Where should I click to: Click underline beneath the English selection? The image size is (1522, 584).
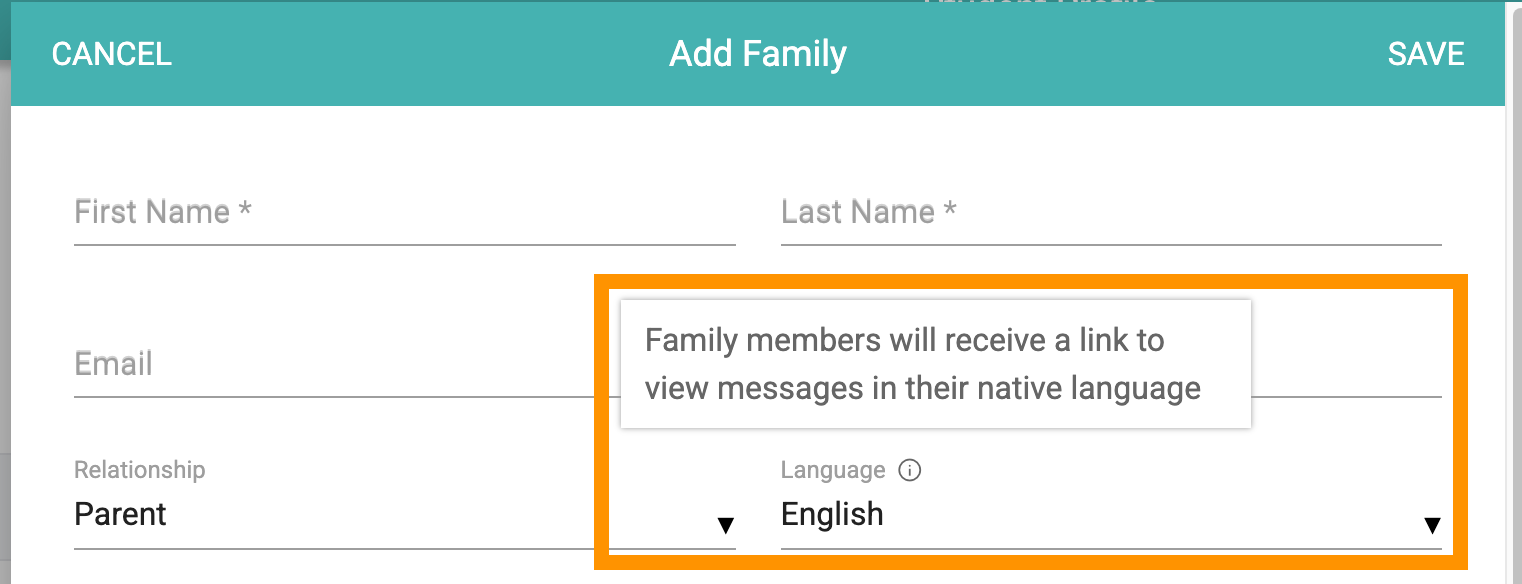pyautogui.click(x=1111, y=548)
